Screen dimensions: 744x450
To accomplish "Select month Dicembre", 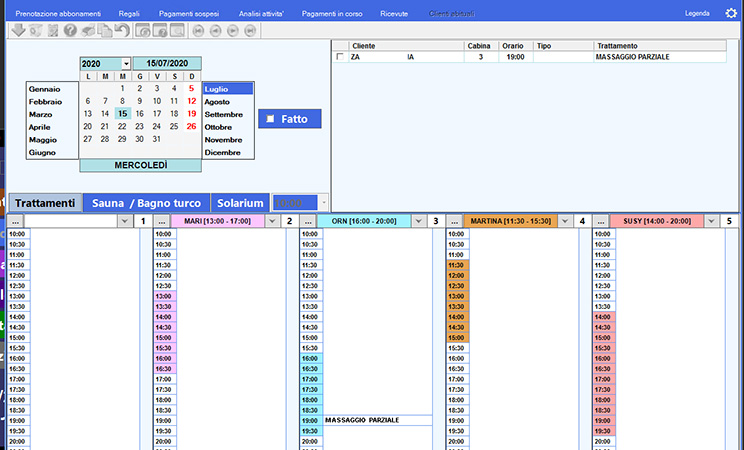I will click(x=223, y=153).
